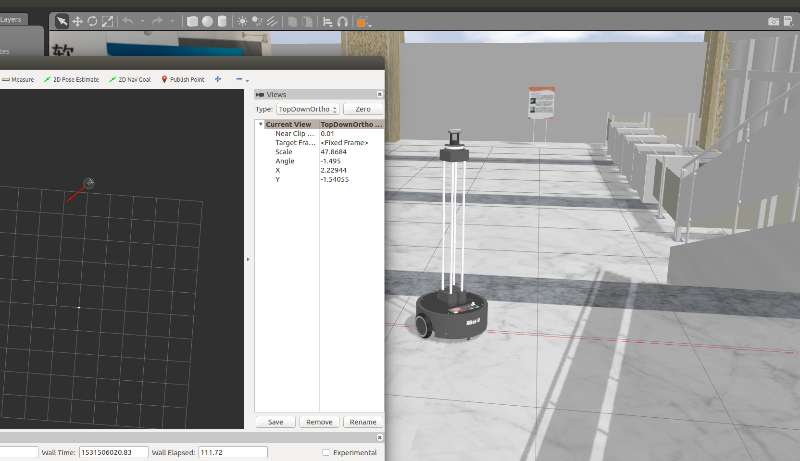The image size is (800, 461).
Task: Click the Copy icon in Gazebo toolbar
Action: point(292,21)
